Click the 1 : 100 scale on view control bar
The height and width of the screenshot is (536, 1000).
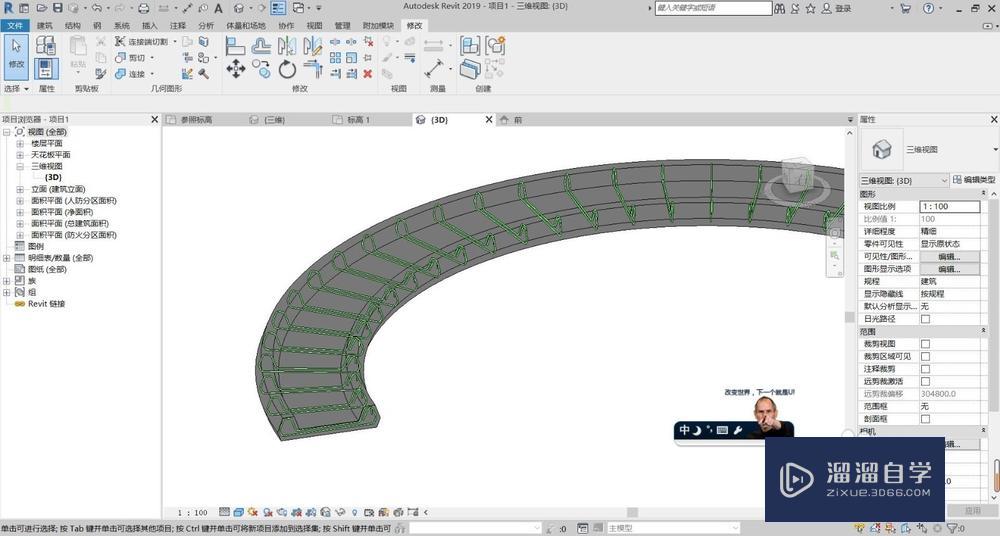[193, 512]
